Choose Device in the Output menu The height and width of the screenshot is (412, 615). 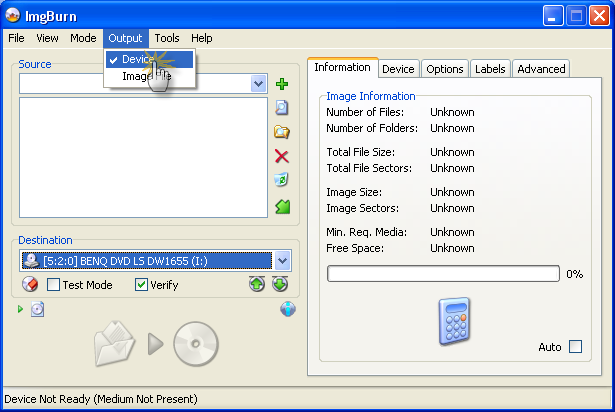[149, 59]
